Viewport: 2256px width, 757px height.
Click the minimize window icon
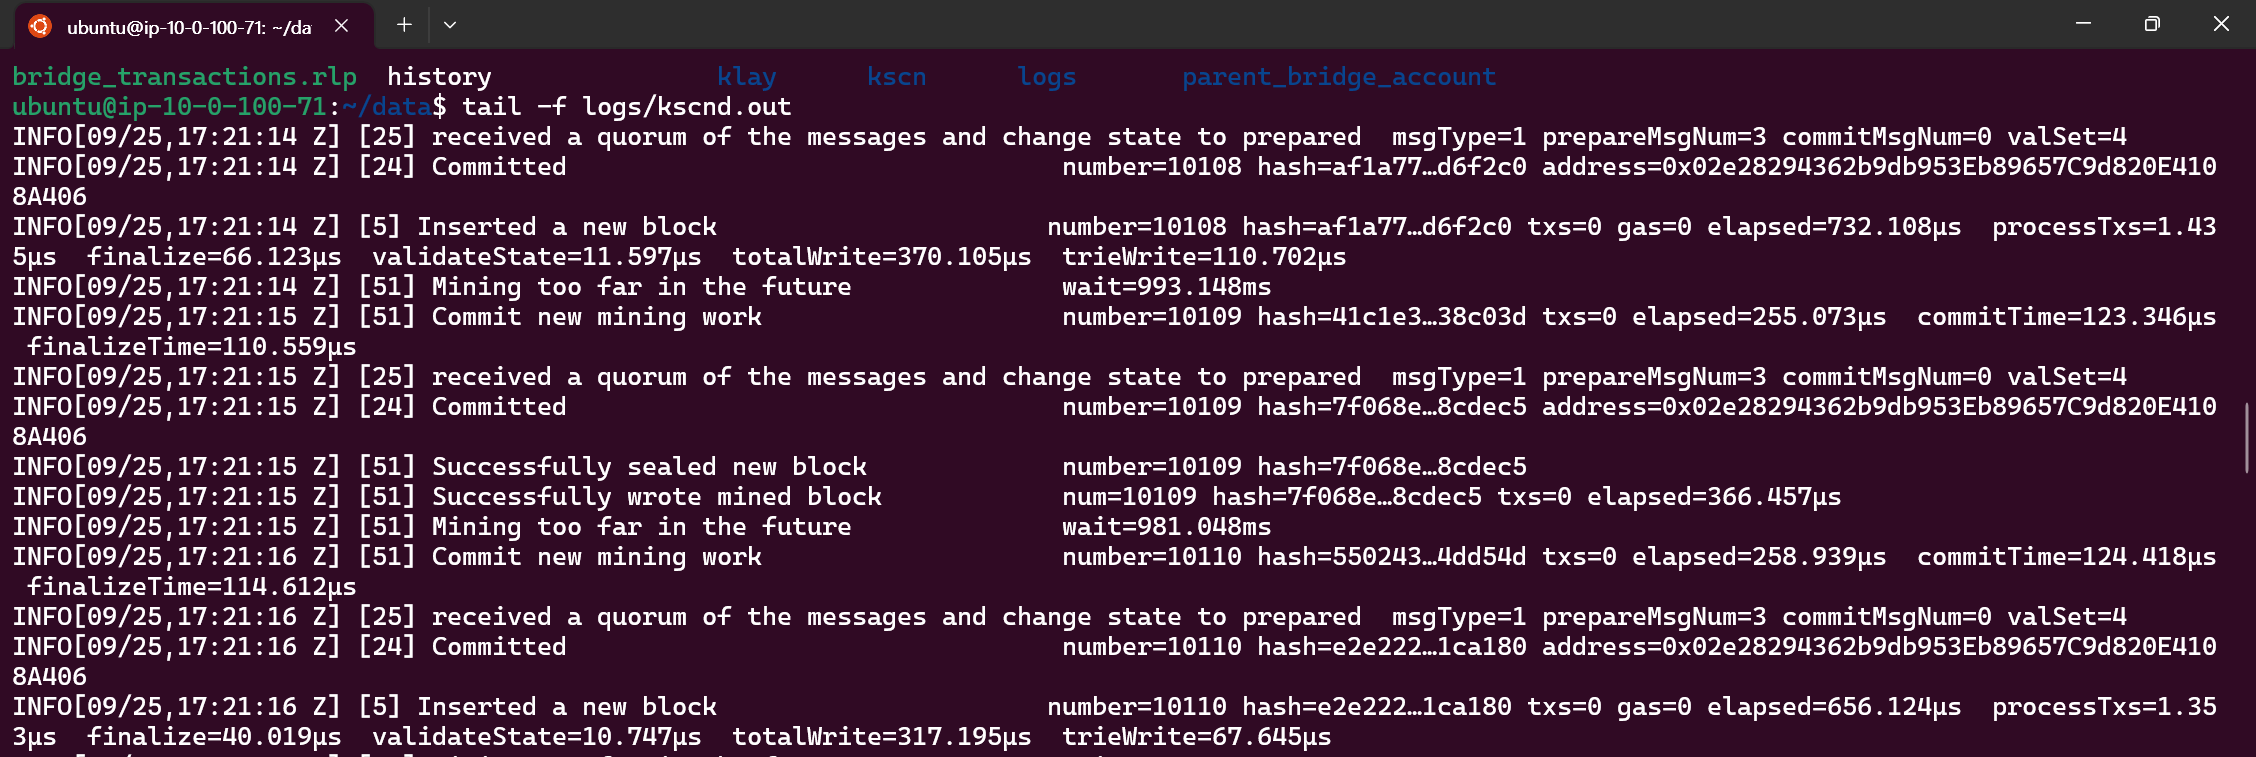tap(2082, 23)
